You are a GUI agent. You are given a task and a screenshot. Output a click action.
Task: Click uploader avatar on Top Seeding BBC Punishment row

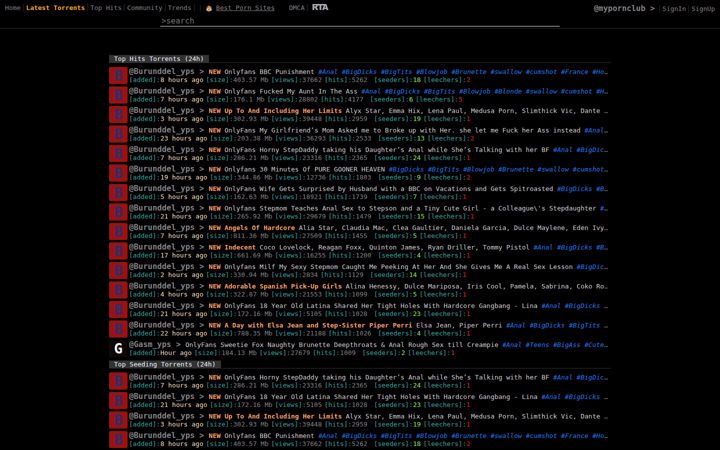(118, 439)
